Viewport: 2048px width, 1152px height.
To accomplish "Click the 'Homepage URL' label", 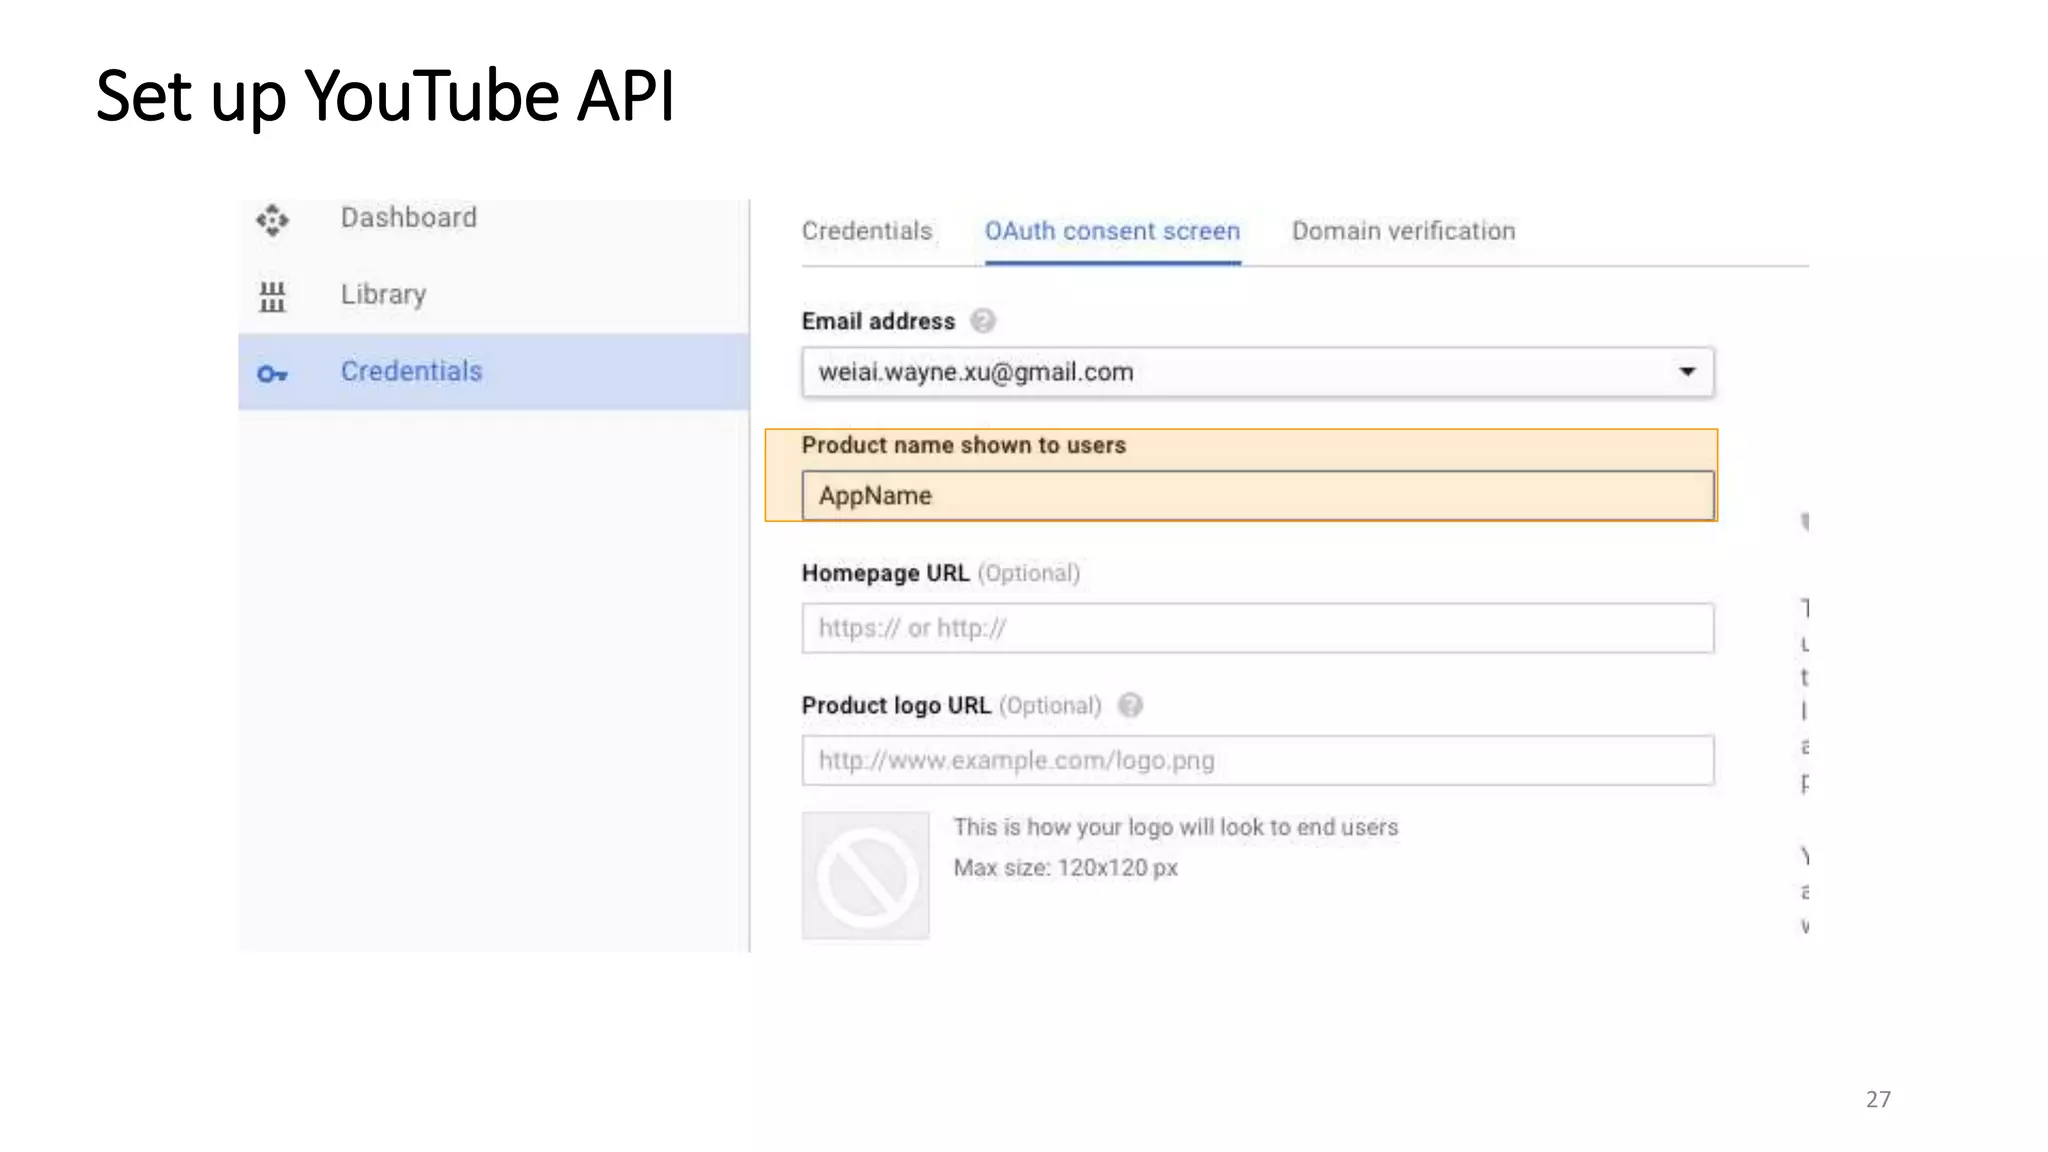I will [x=885, y=573].
